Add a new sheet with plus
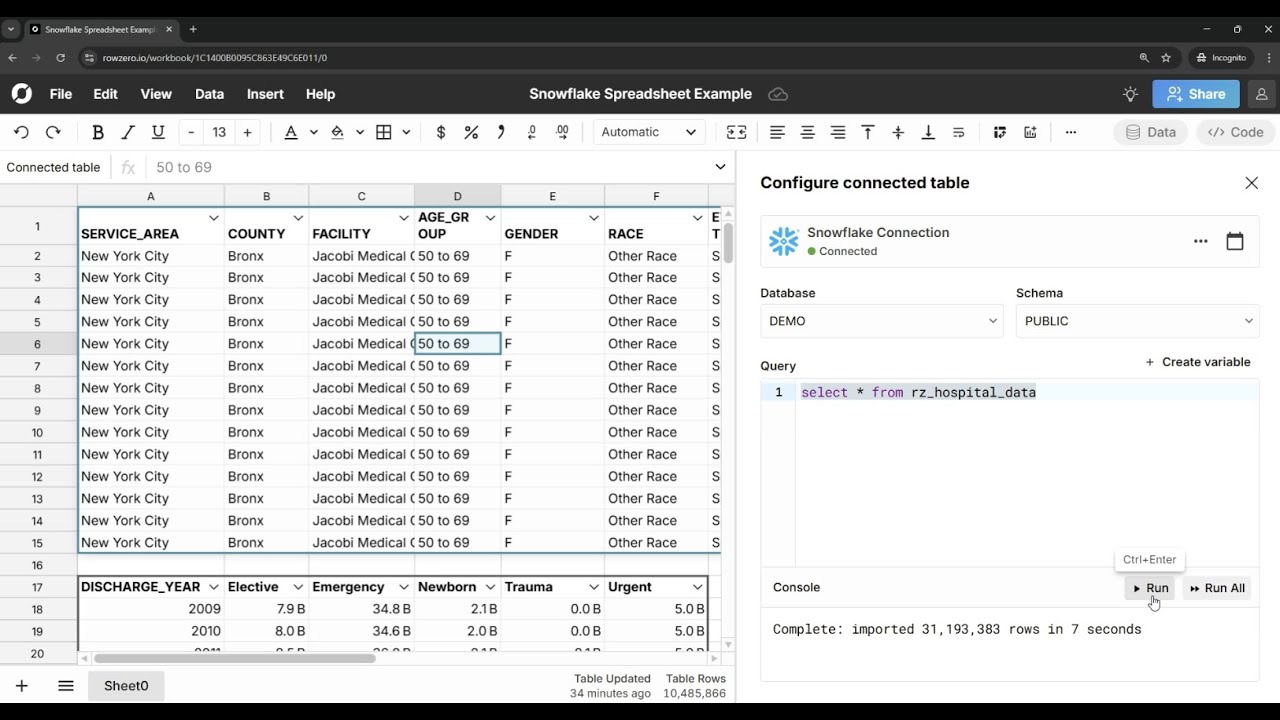This screenshot has width=1280, height=720. coord(21,686)
